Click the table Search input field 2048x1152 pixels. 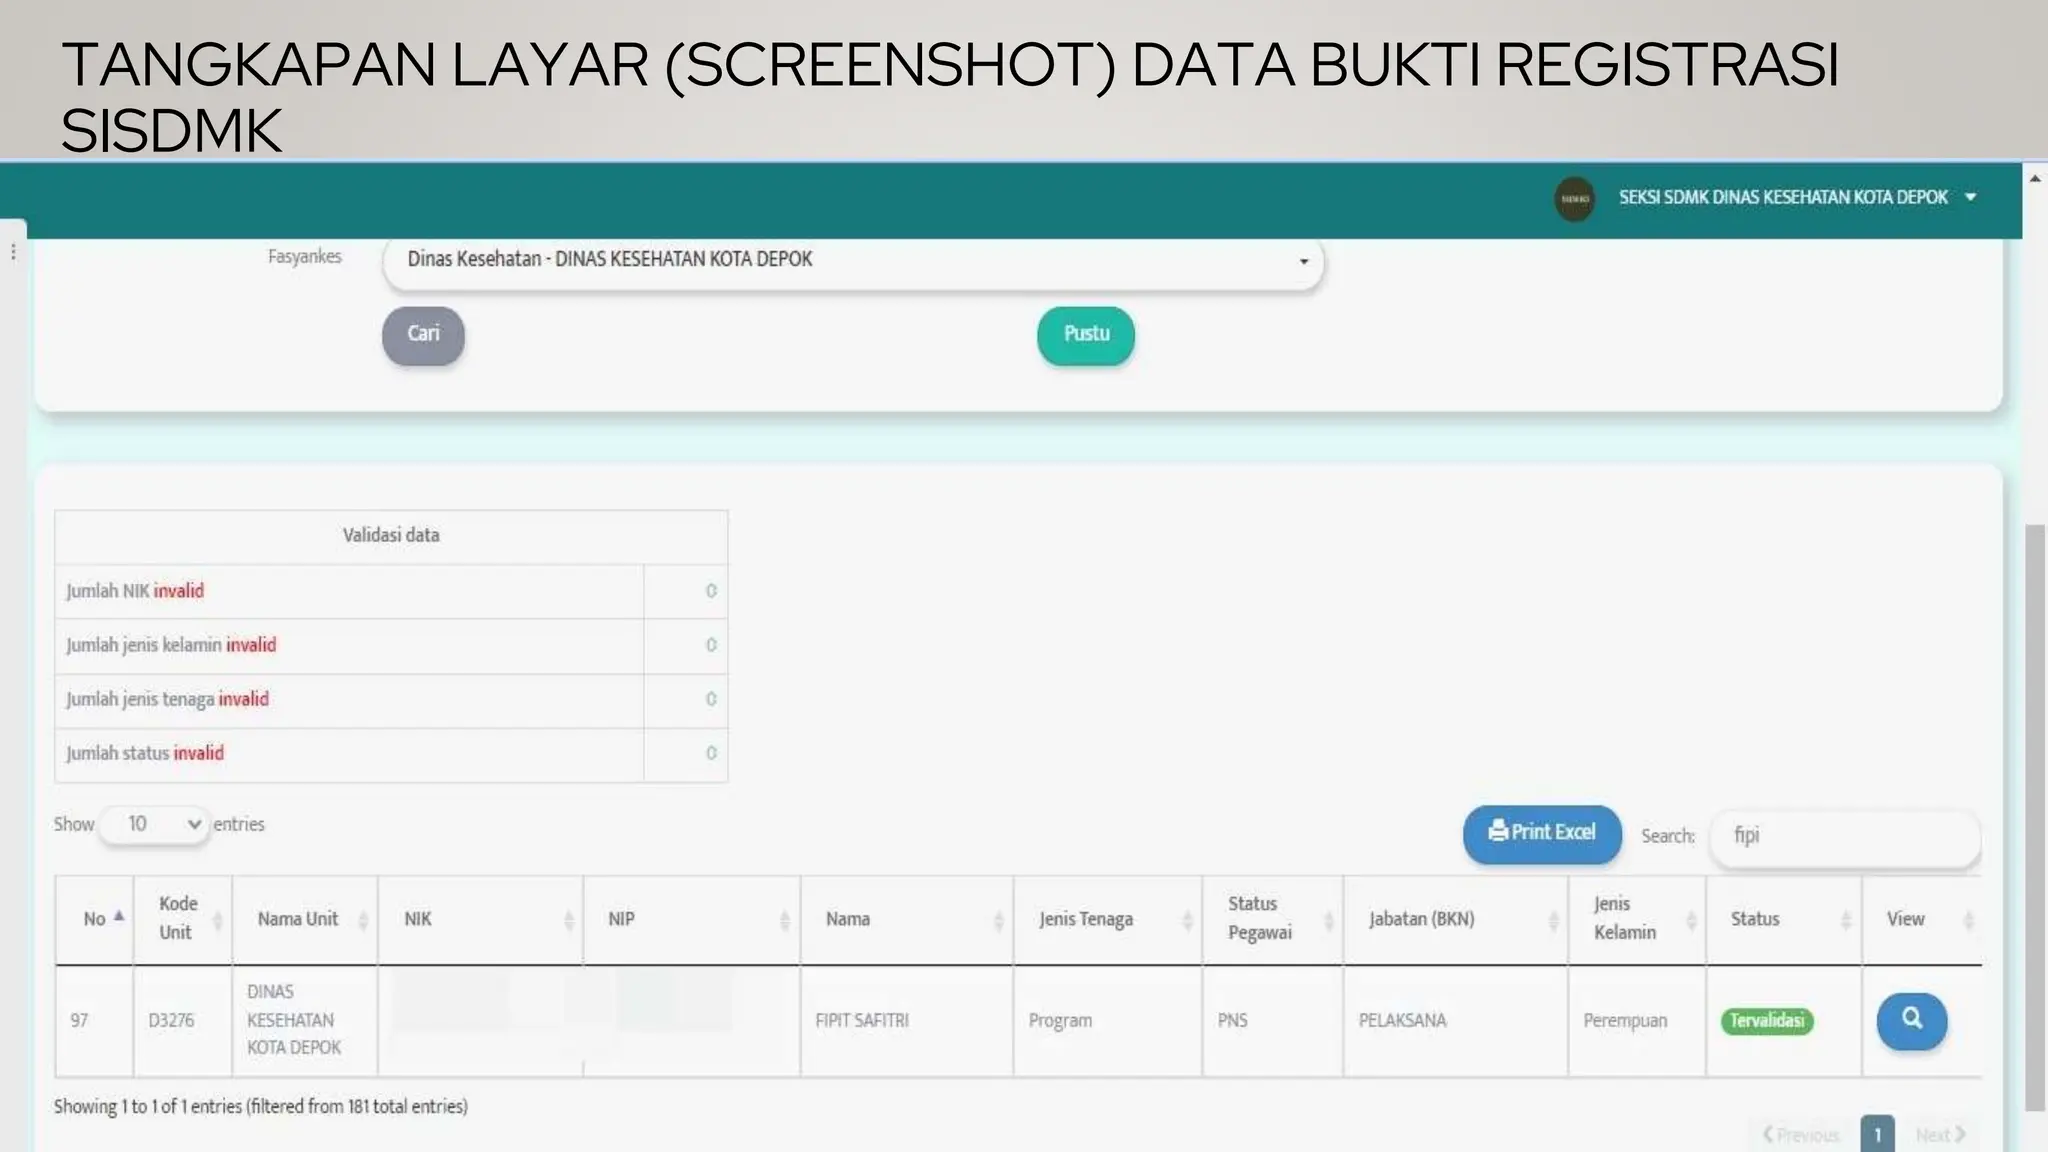coord(1844,836)
